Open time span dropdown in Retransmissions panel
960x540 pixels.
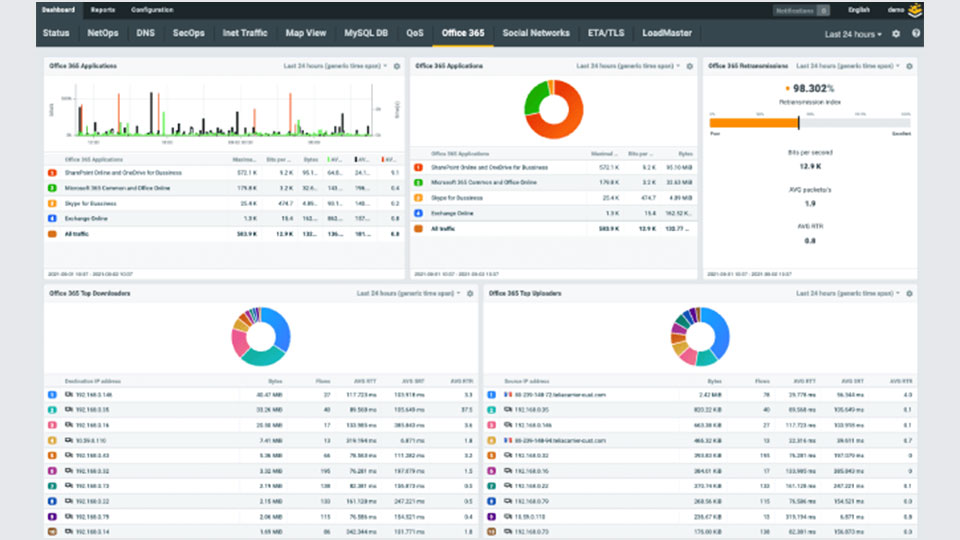[x=848, y=66]
